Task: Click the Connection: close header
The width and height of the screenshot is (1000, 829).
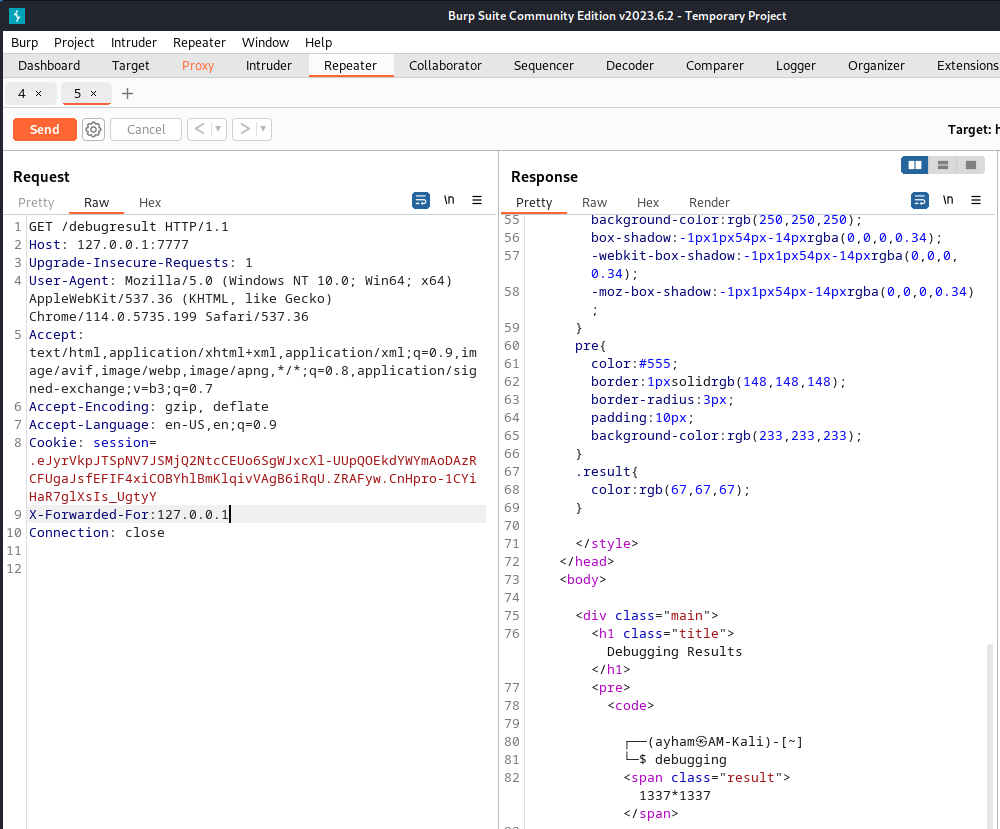Action: tap(96, 532)
